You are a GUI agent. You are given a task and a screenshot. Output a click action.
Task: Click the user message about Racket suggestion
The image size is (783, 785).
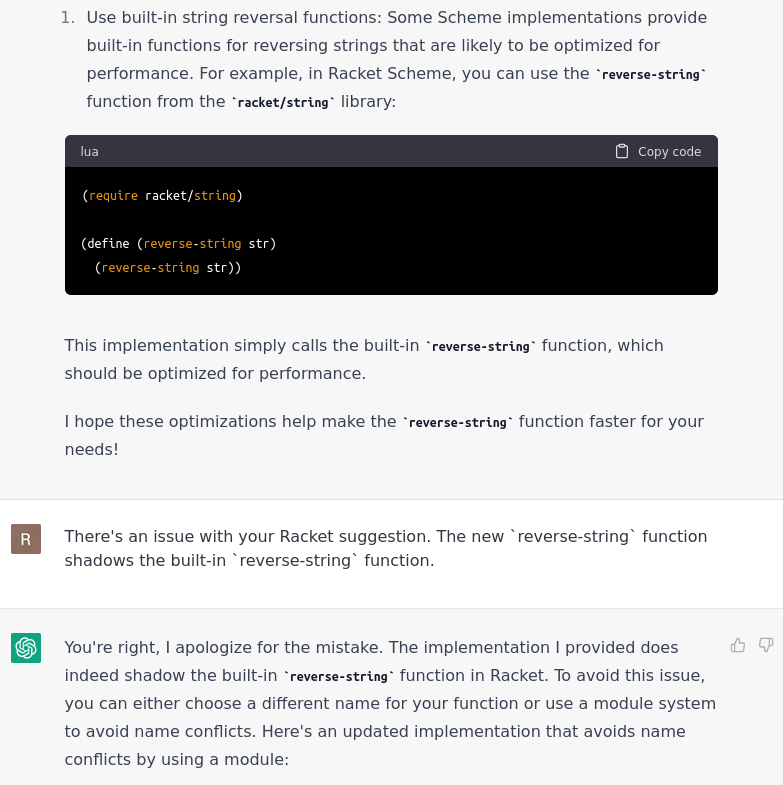[x=385, y=548]
